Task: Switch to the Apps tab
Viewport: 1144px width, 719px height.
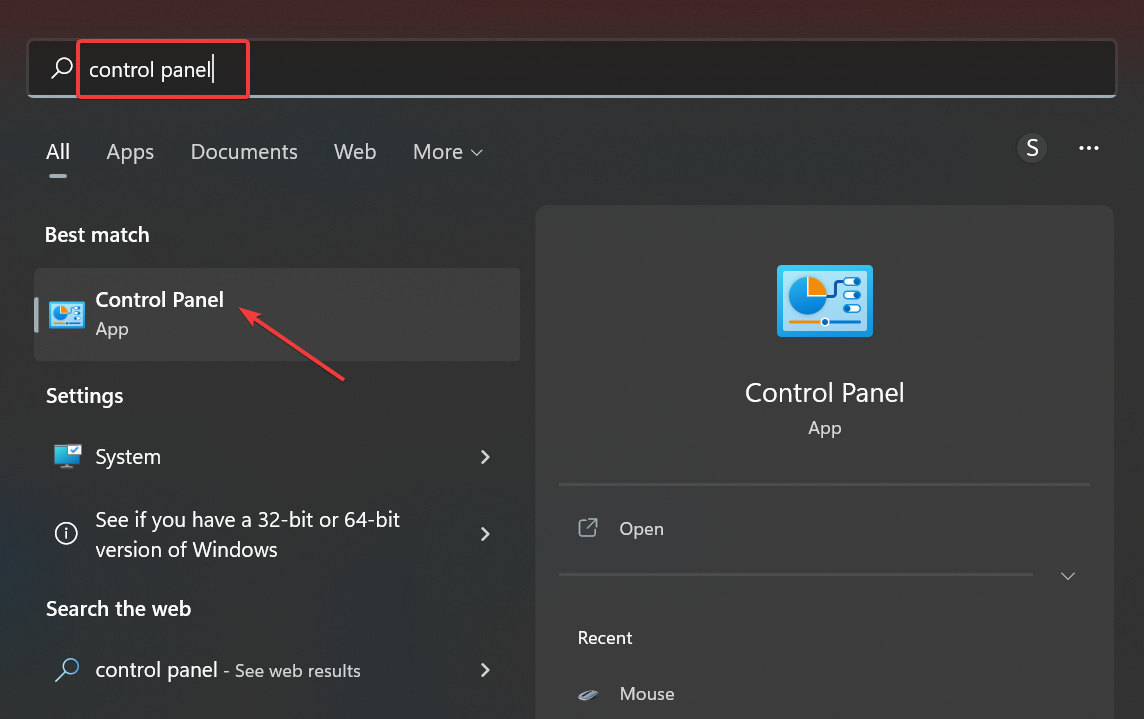Action: (x=130, y=152)
